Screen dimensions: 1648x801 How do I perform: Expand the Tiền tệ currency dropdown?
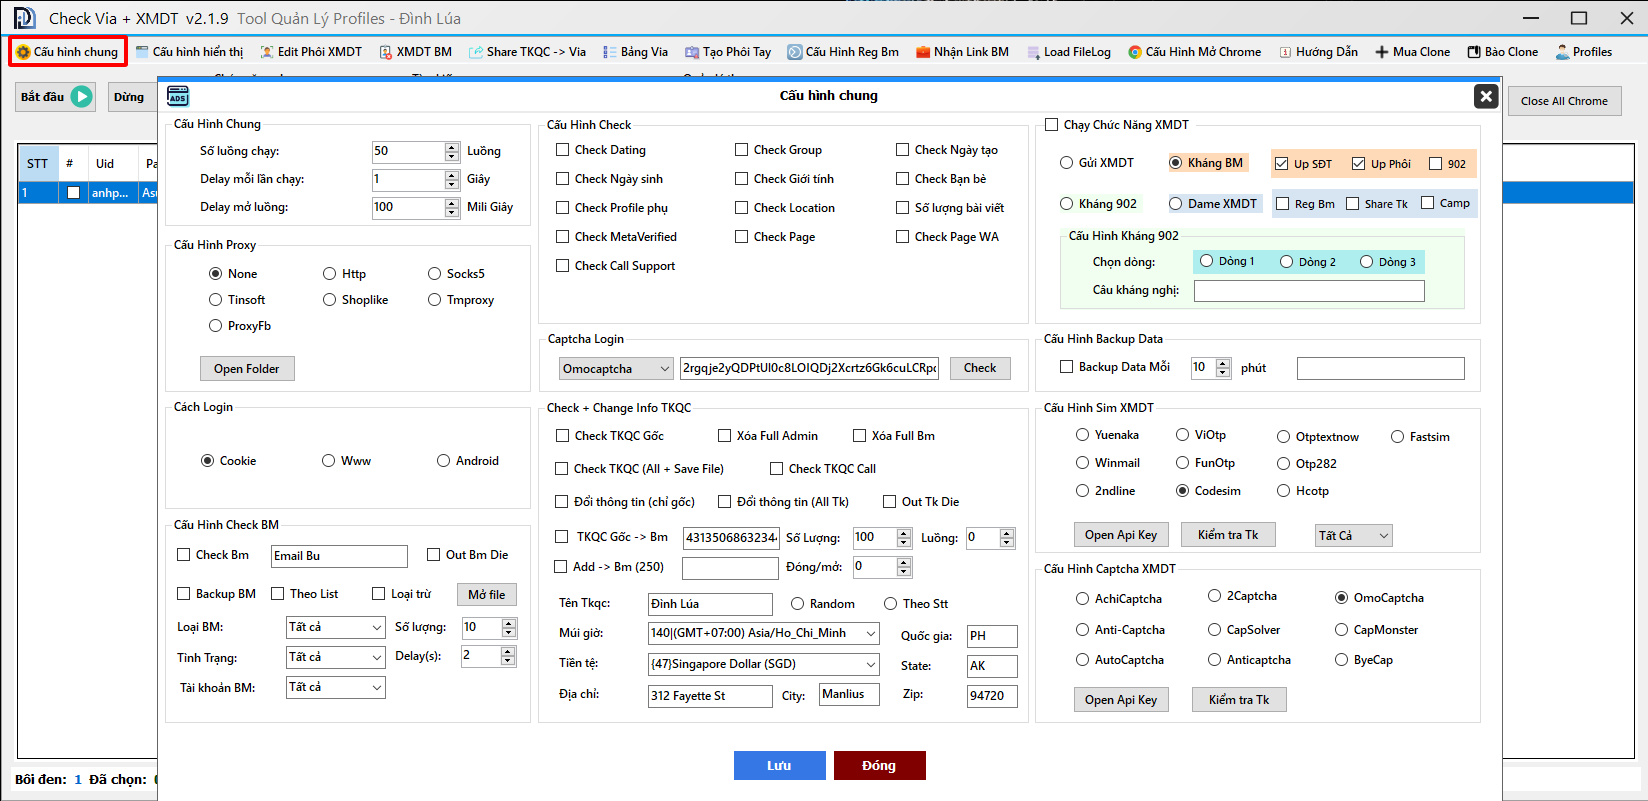[x=870, y=664]
